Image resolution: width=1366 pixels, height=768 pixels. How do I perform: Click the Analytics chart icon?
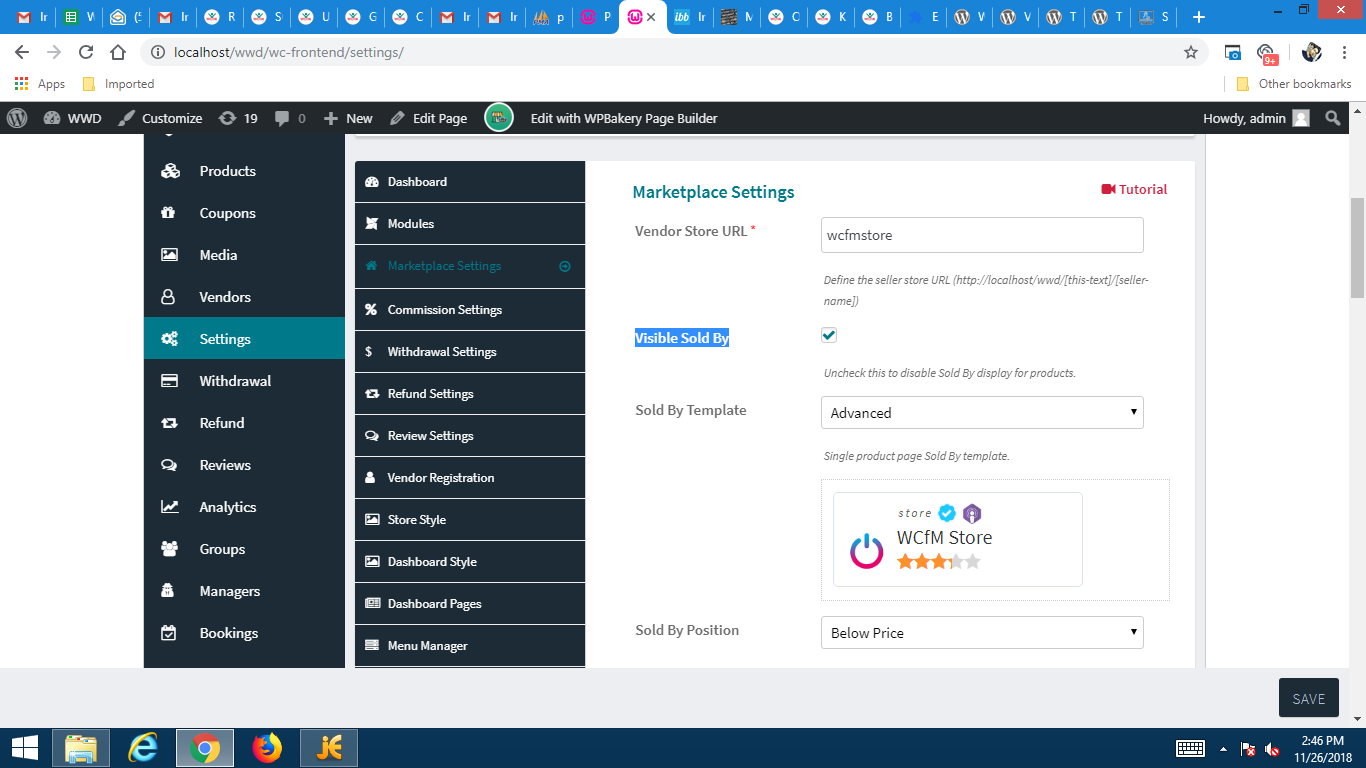point(169,507)
